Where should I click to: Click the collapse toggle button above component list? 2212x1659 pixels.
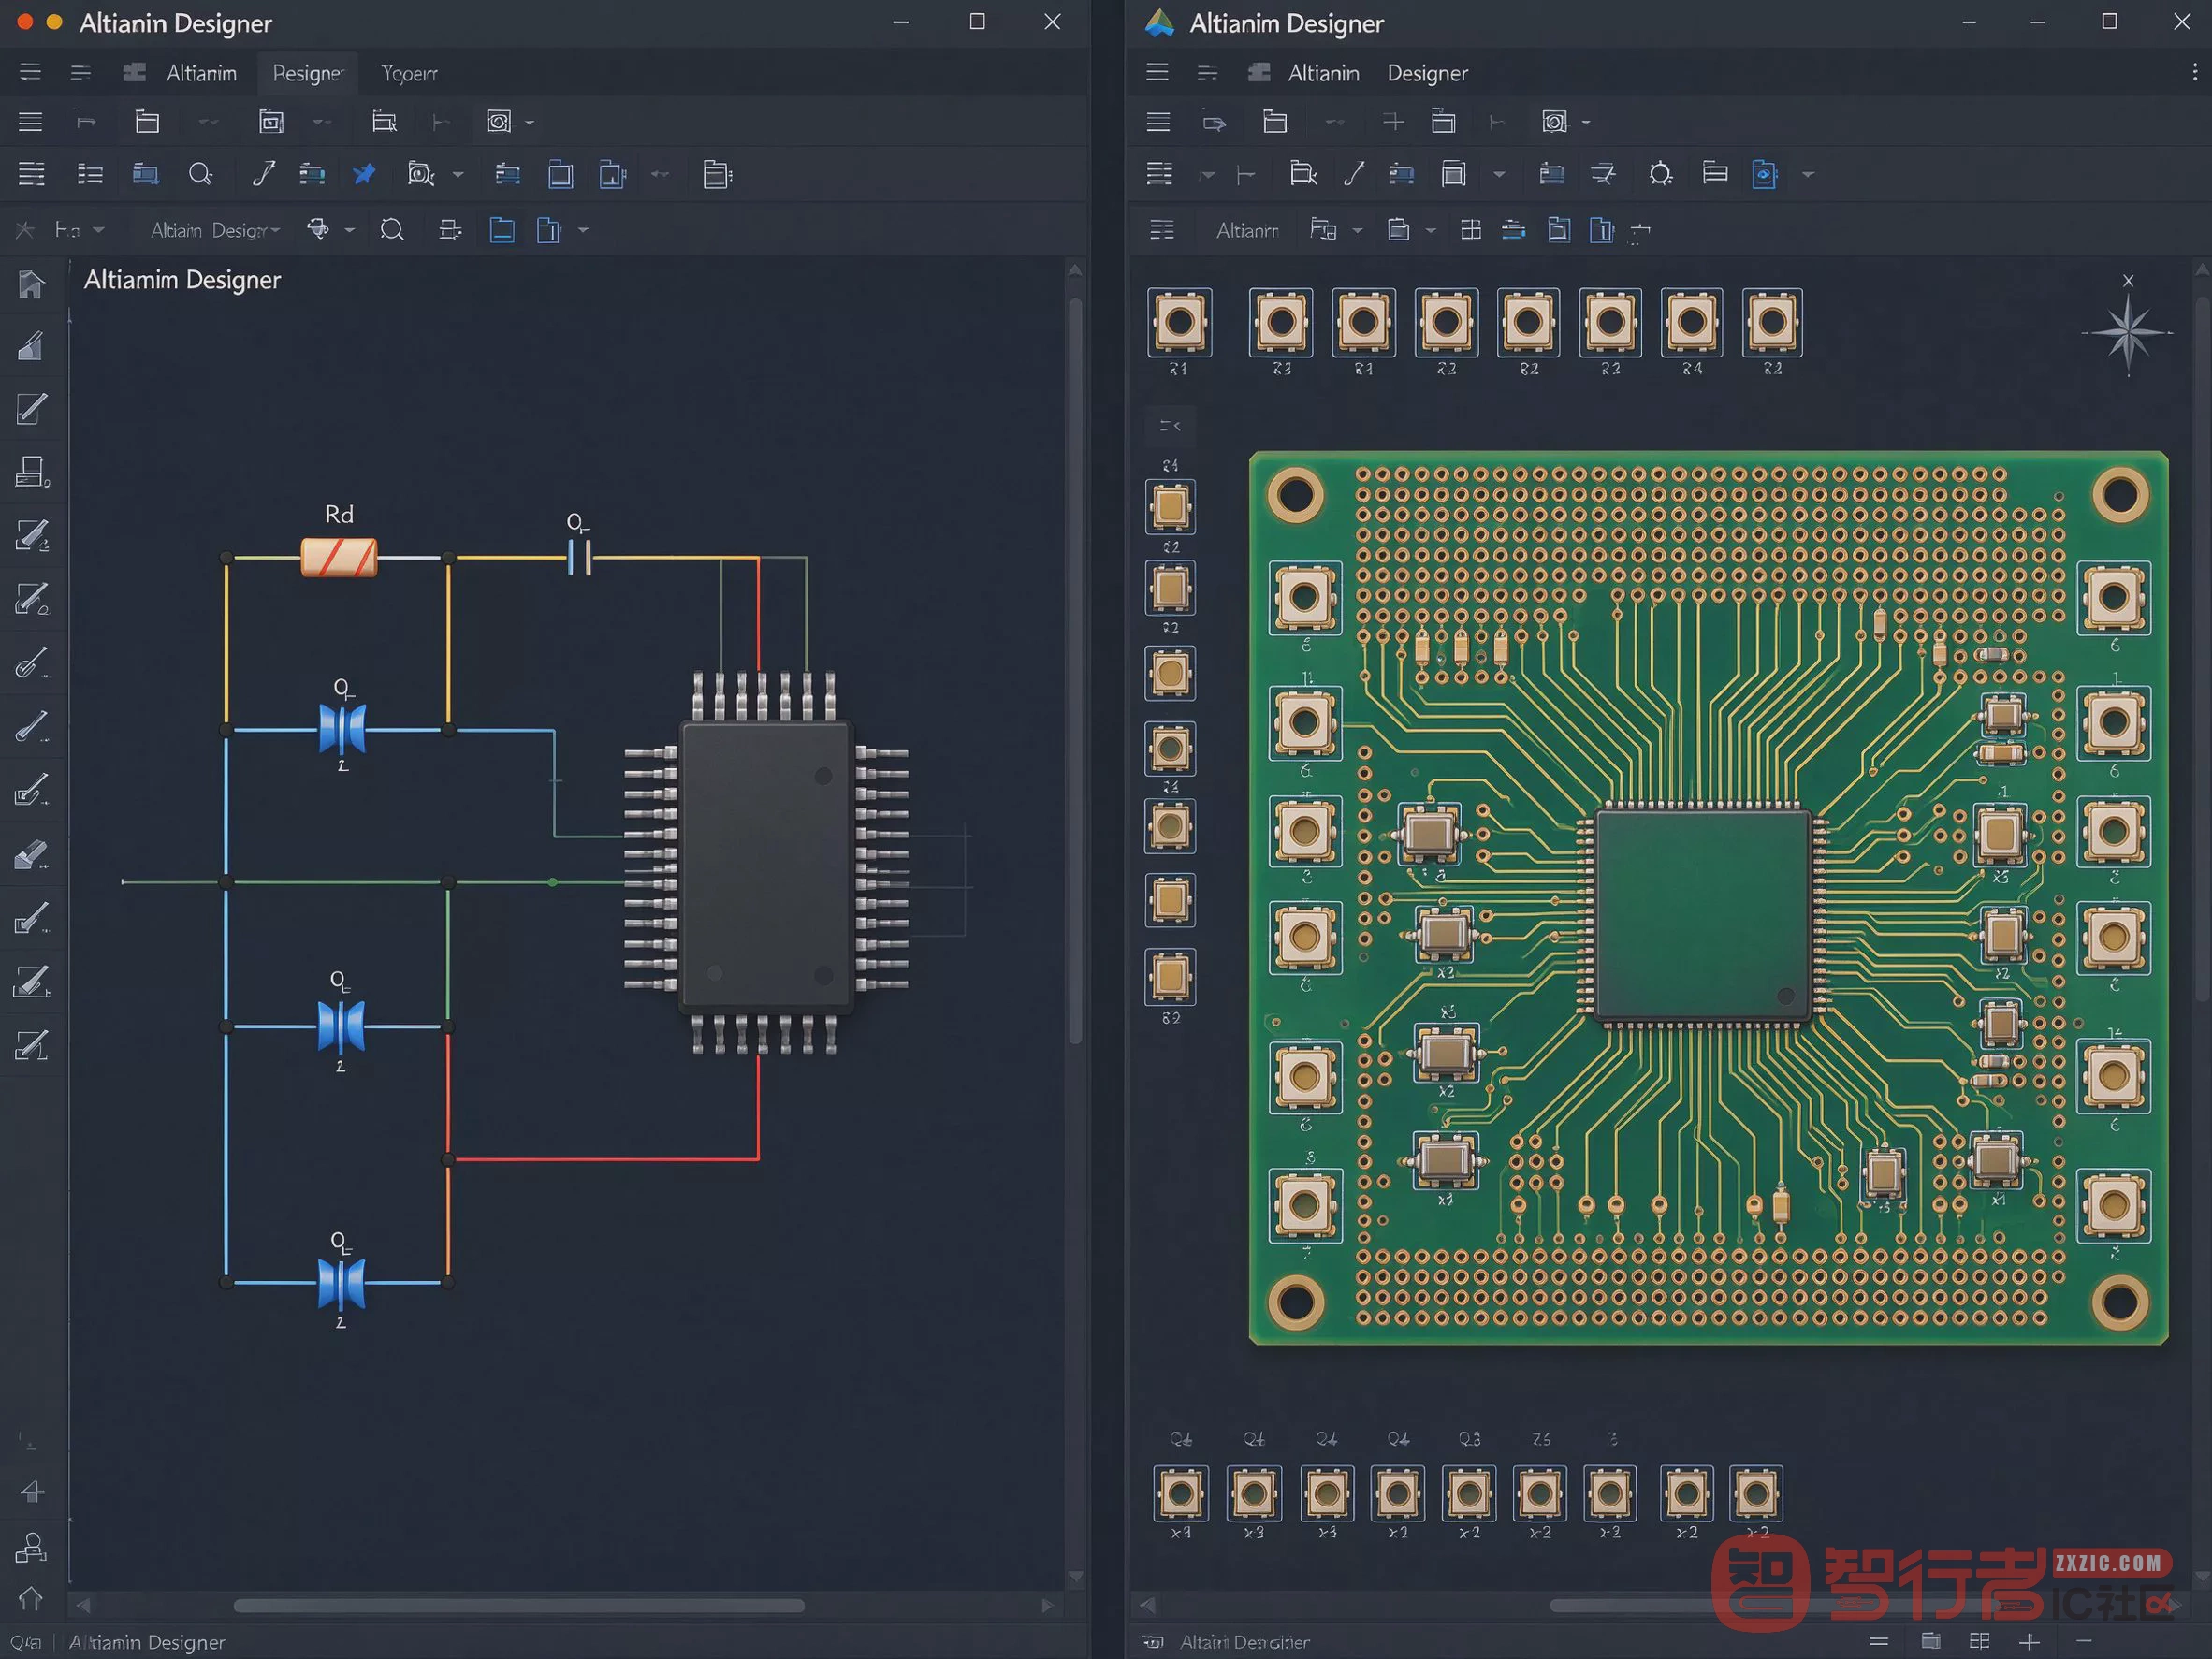point(1169,426)
